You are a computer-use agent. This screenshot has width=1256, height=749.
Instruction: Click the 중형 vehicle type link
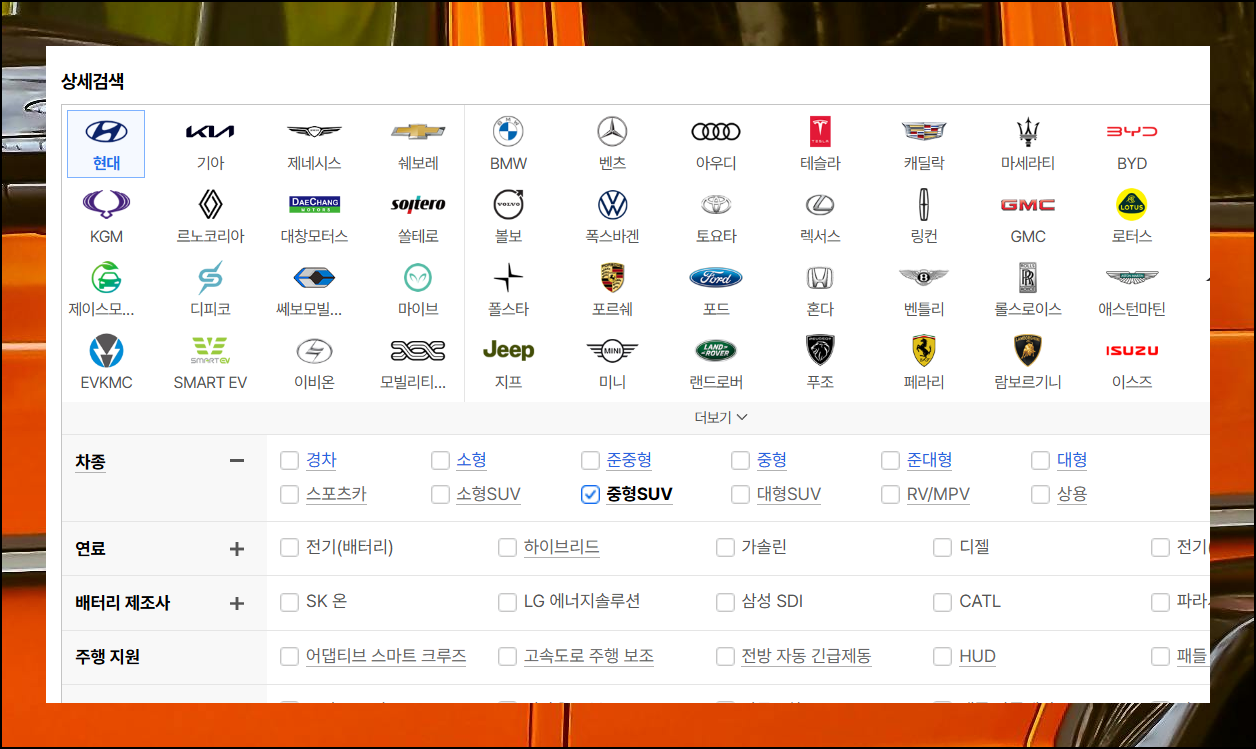click(x=772, y=460)
